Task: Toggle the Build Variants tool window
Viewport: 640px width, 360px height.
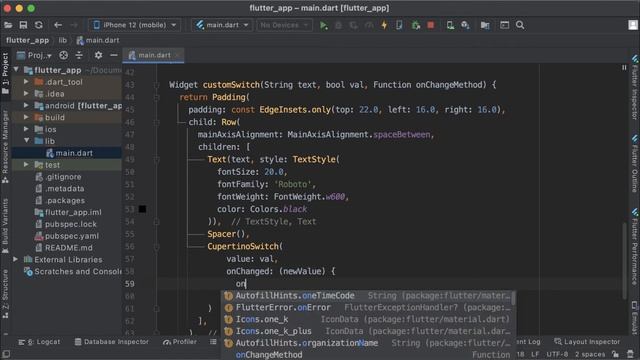Action: pos(5,226)
